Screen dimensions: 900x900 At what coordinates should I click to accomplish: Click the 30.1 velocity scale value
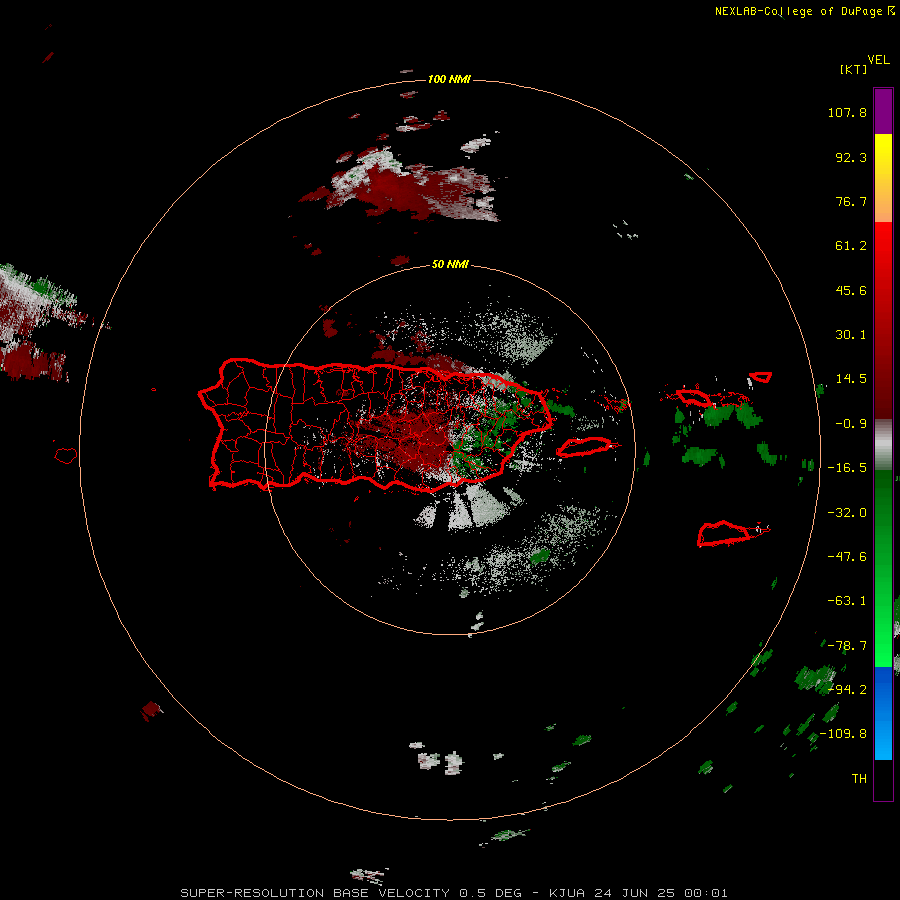coord(851,335)
